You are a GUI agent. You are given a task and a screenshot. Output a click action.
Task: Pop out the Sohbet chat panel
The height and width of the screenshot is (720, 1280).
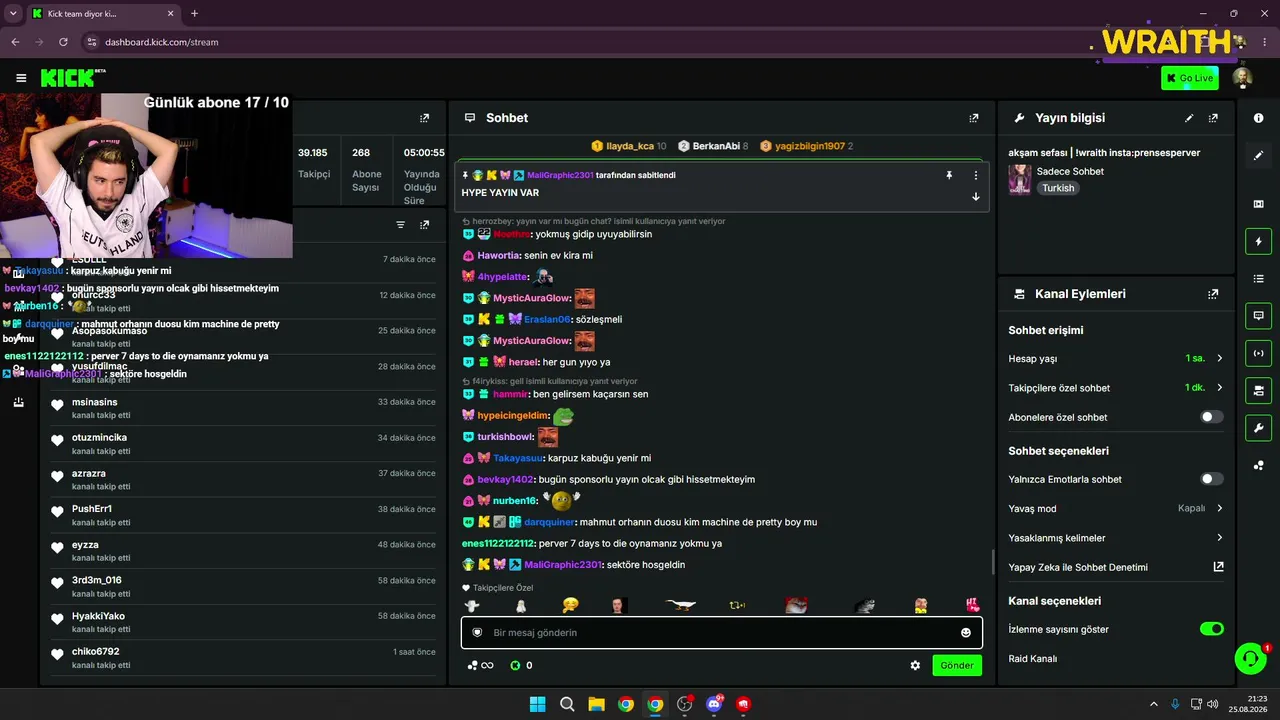point(974,118)
